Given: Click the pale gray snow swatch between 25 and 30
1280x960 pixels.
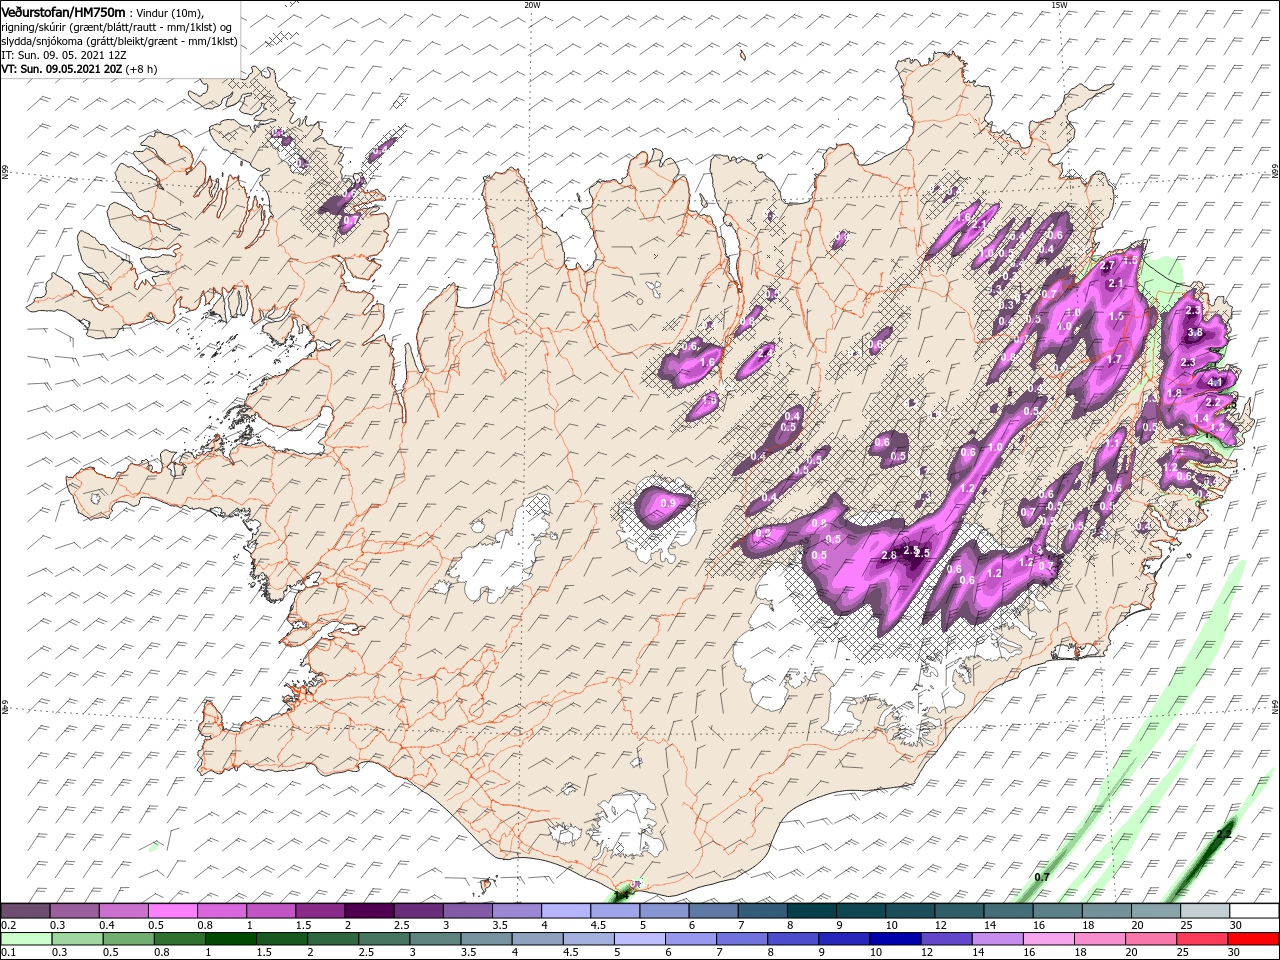Looking at the screenshot, I should 1204,911.
